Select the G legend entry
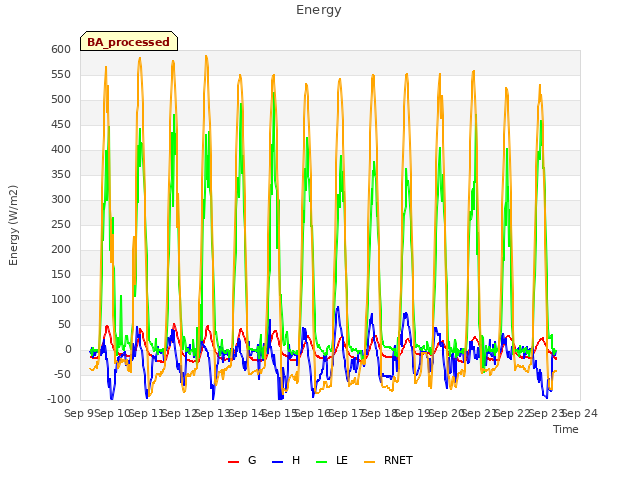 pyautogui.click(x=242, y=460)
